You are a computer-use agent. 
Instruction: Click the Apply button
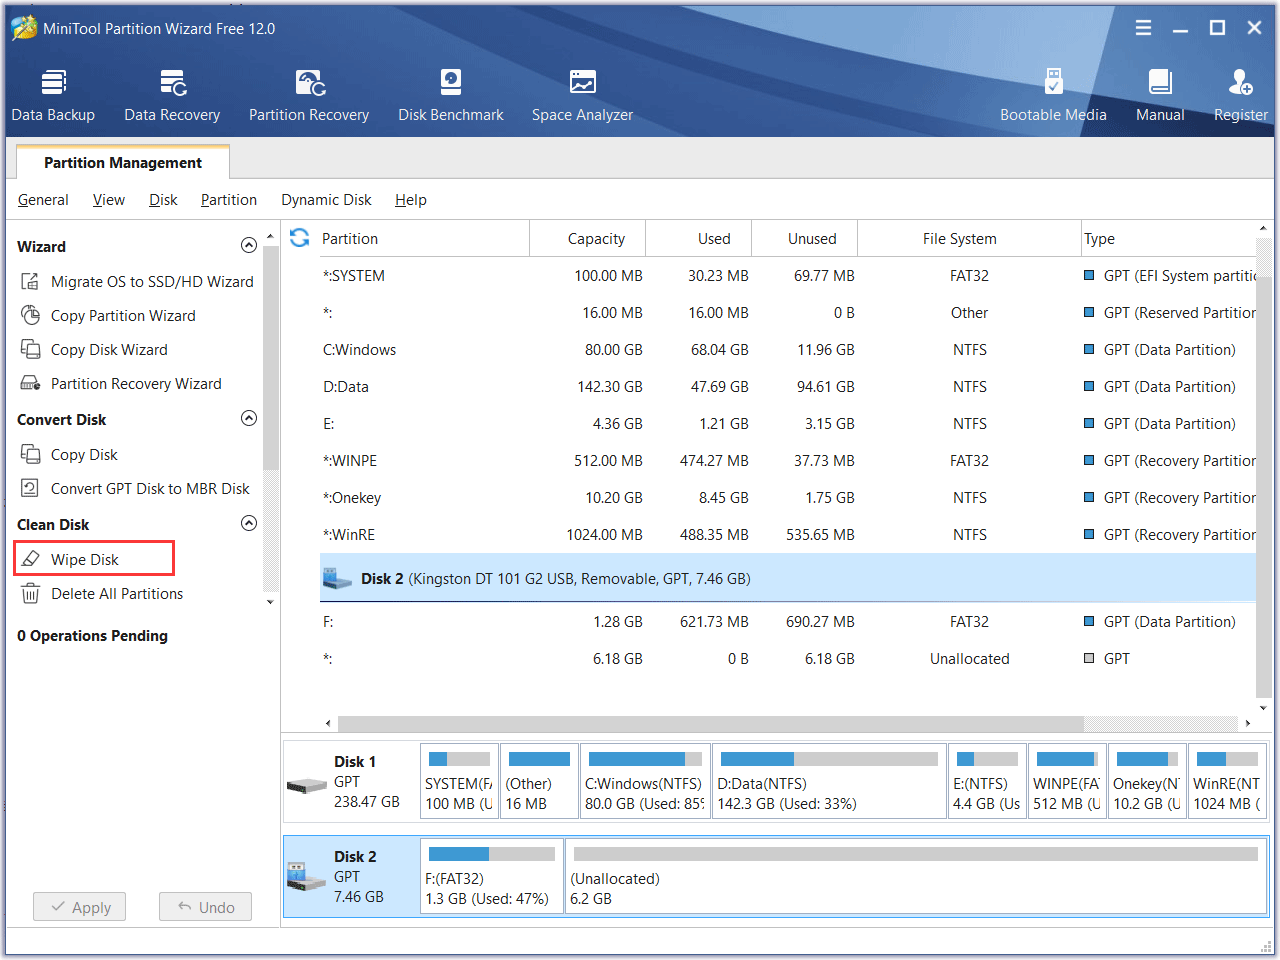(80, 907)
